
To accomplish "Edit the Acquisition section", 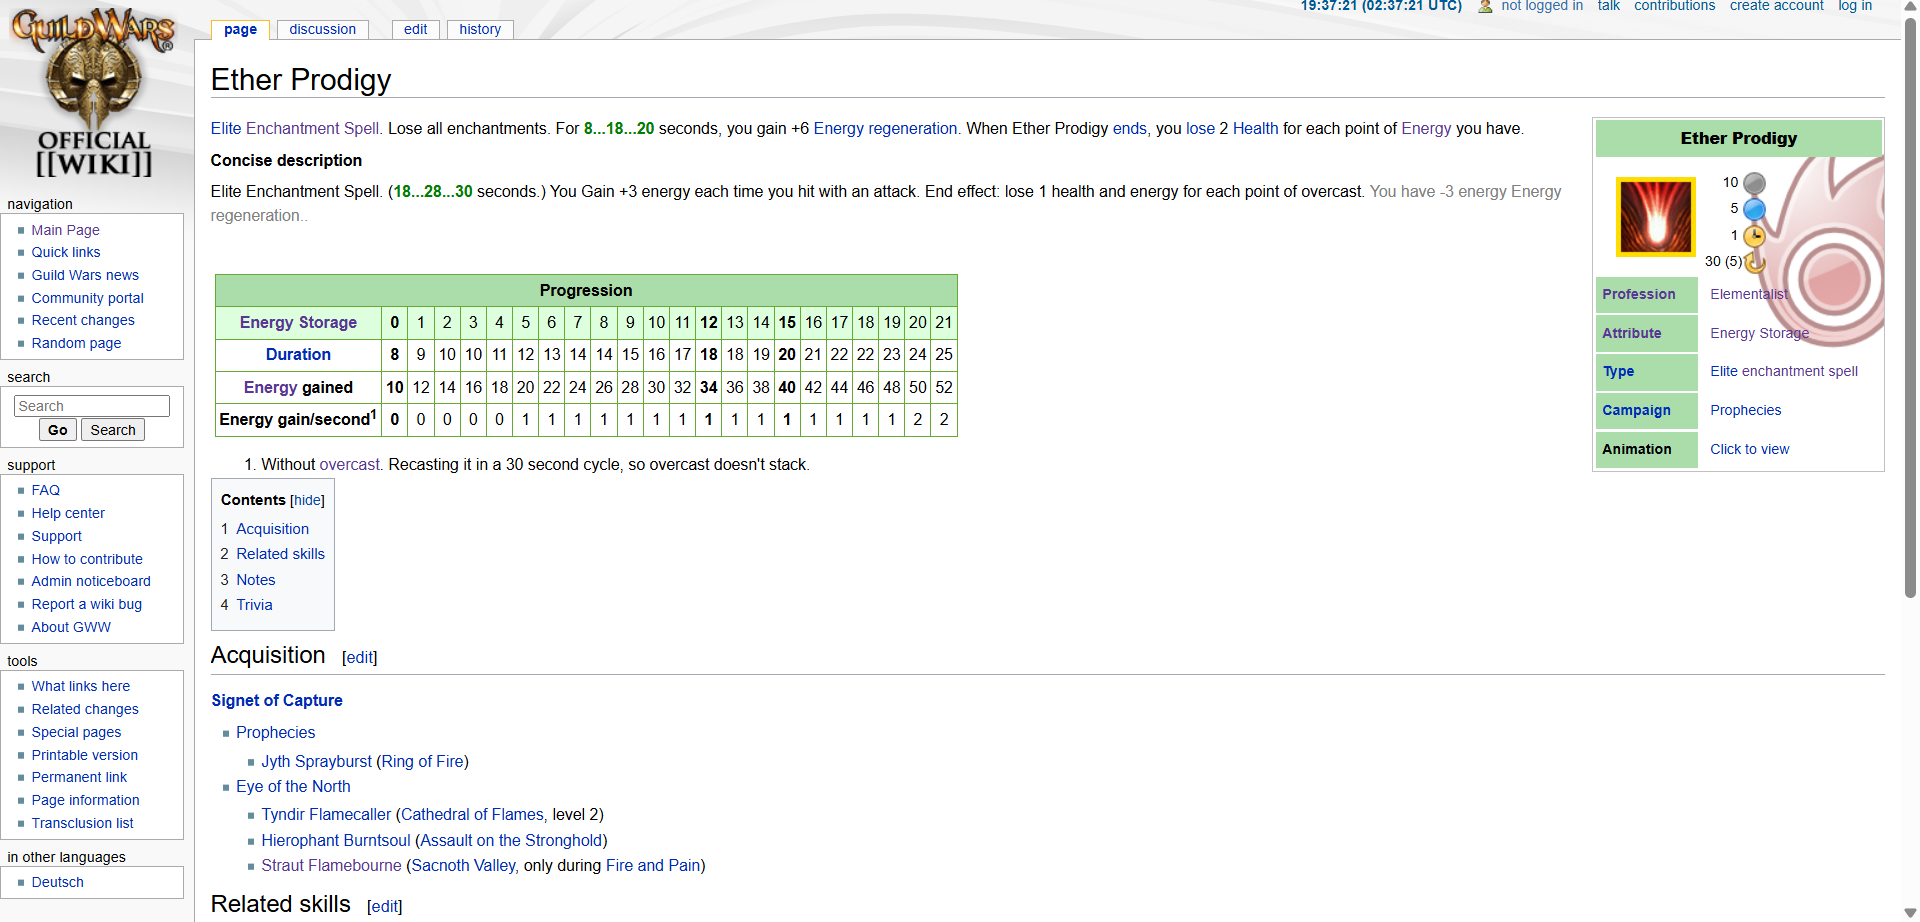I will click(360, 657).
